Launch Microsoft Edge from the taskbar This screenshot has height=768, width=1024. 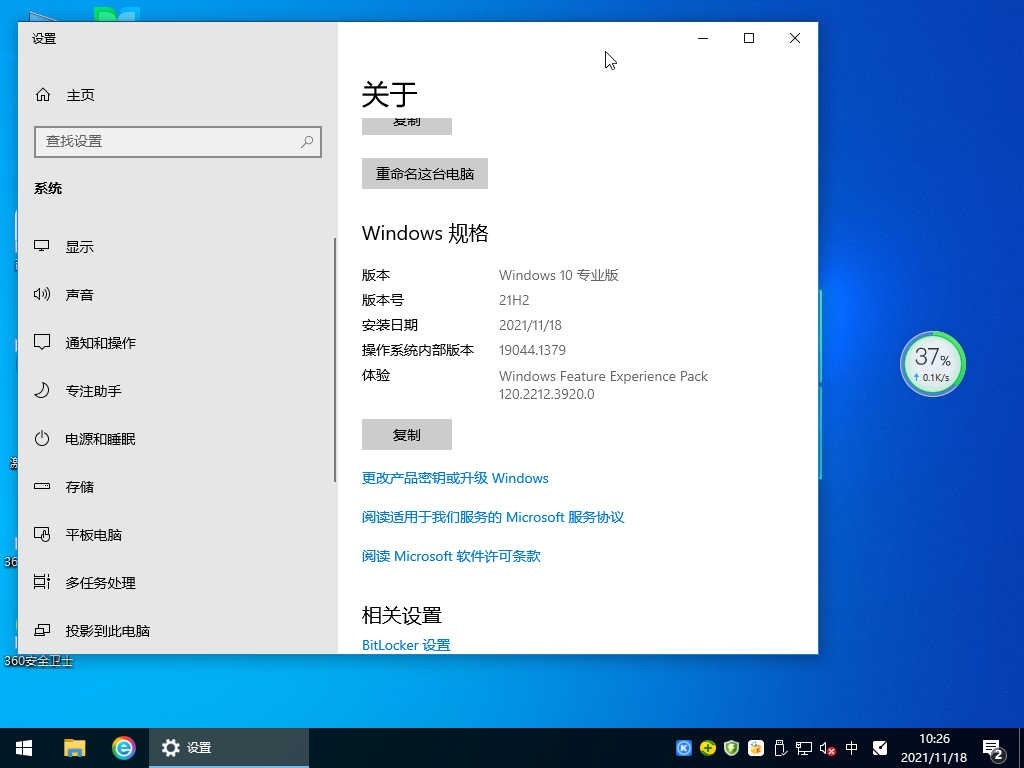coord(123,747)
